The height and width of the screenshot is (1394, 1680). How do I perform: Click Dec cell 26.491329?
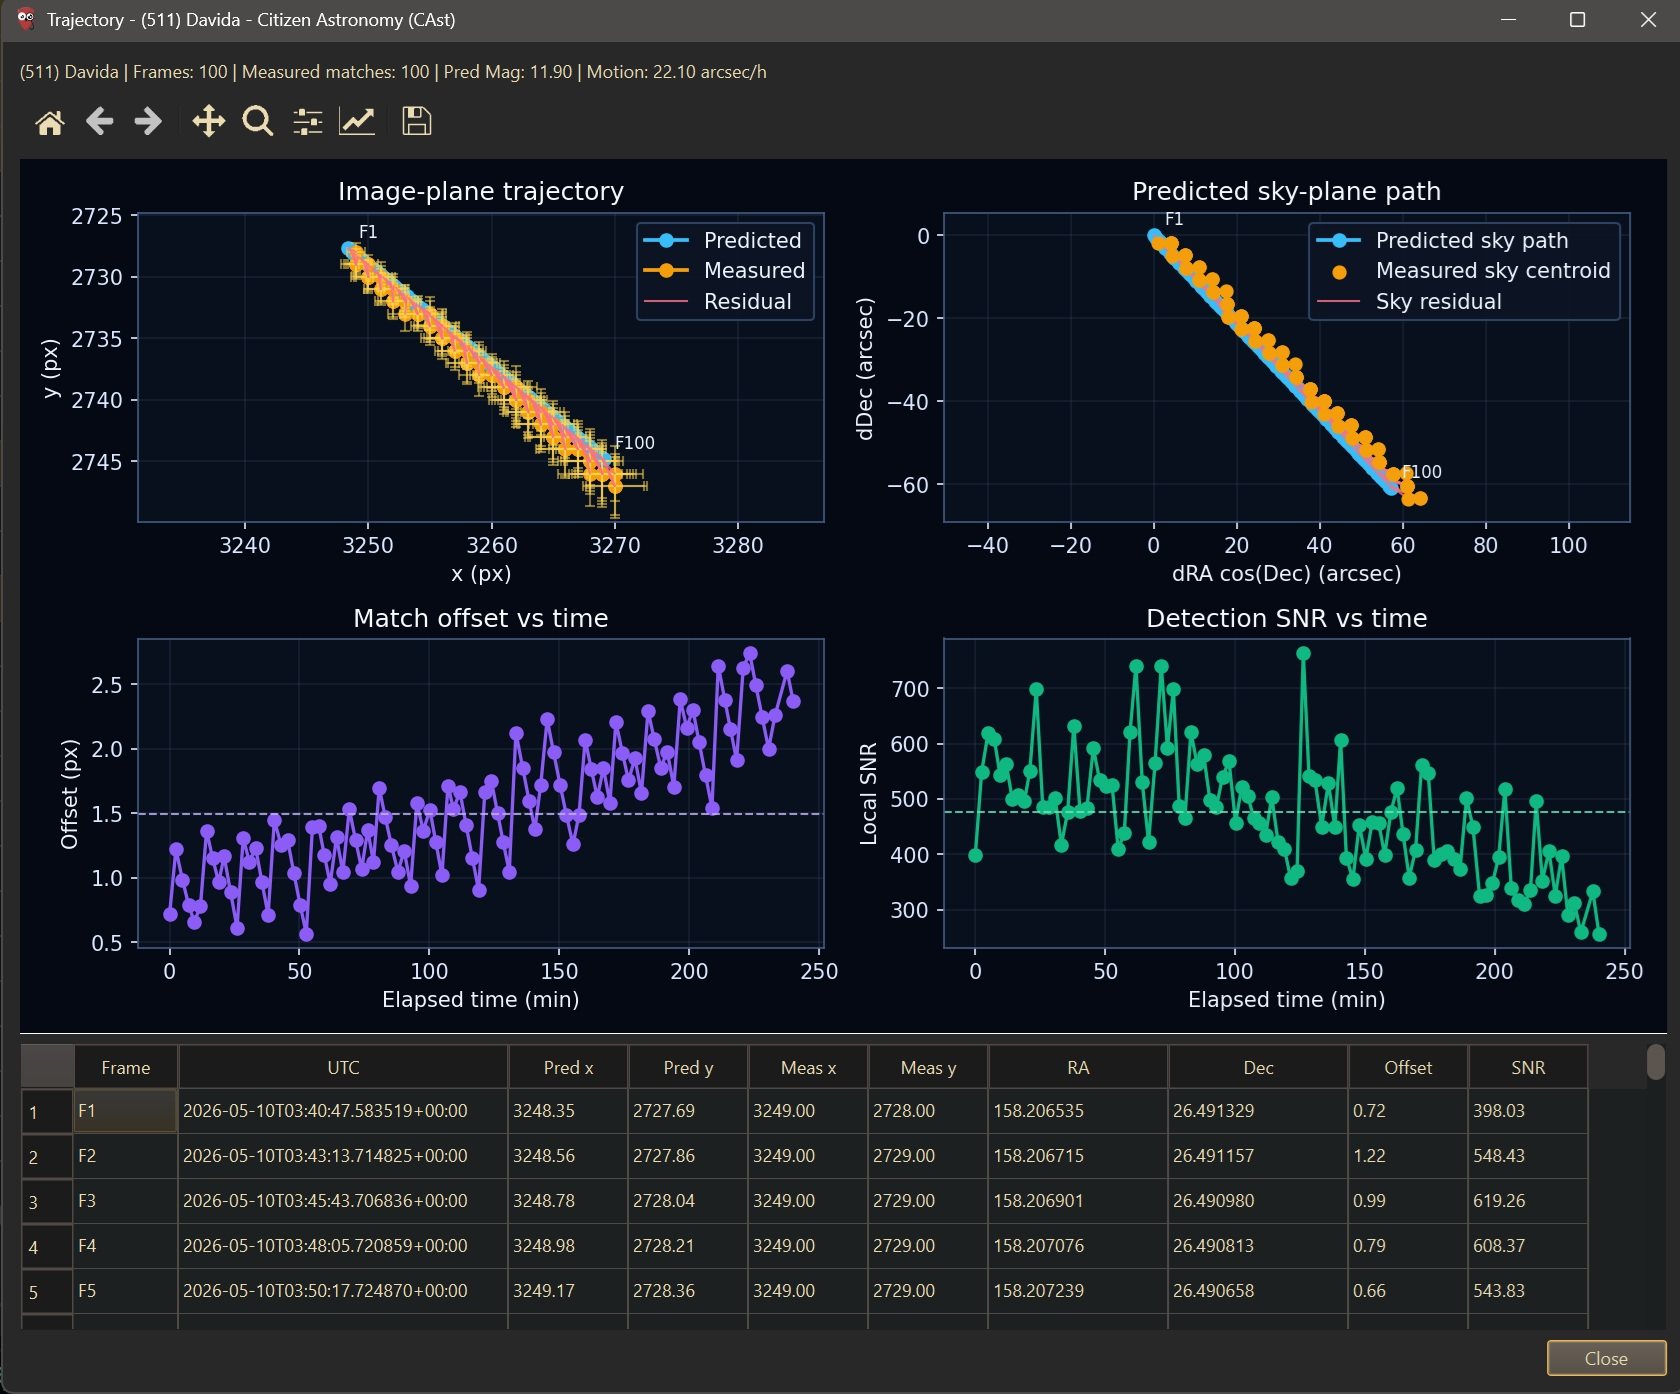tap(1258, 1111)
